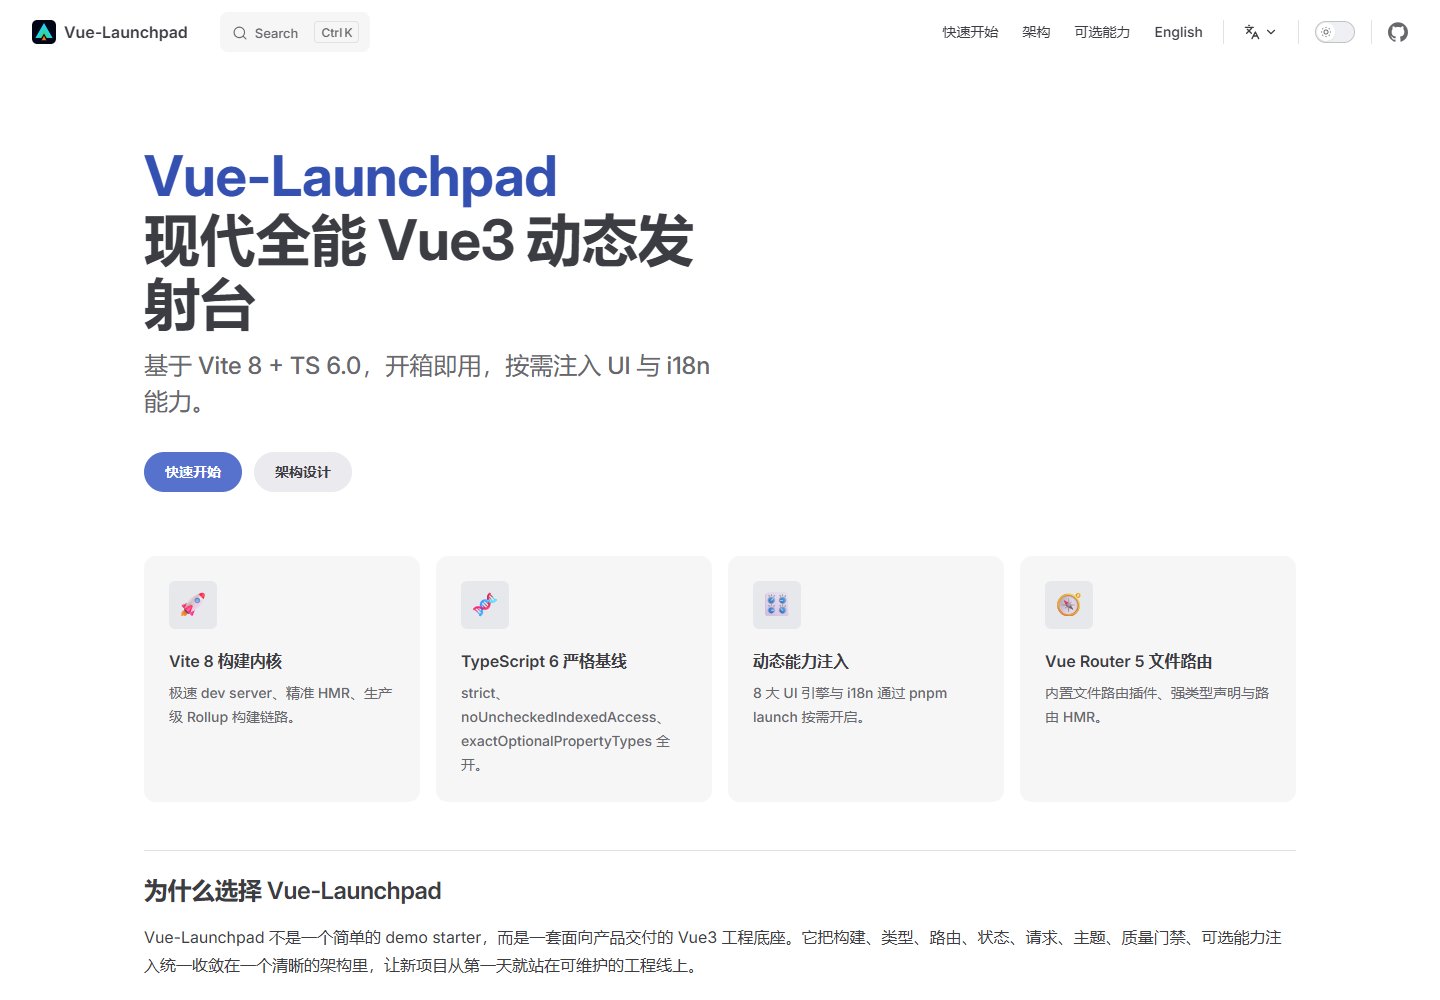This screenshot has height=1000, width=1440.
Task: Open the GitHub repository icon
Action: (1398, 32)
